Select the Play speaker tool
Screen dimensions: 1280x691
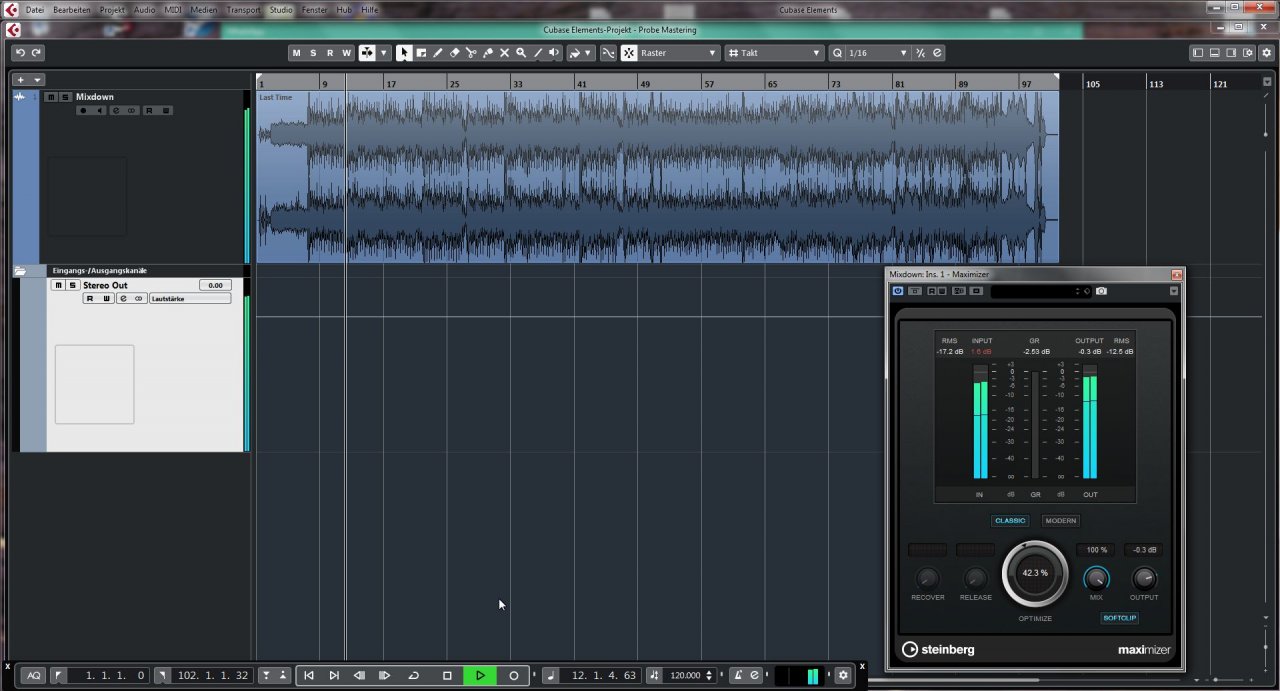(x=554, y=53)
